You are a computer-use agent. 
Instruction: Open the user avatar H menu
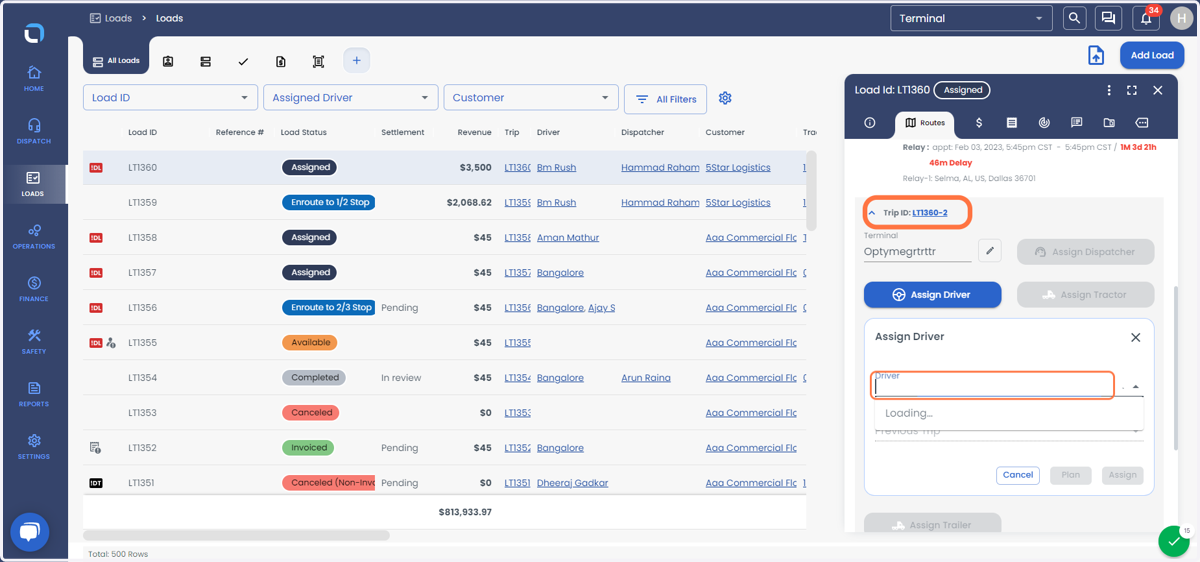(x=1181, y=18)
